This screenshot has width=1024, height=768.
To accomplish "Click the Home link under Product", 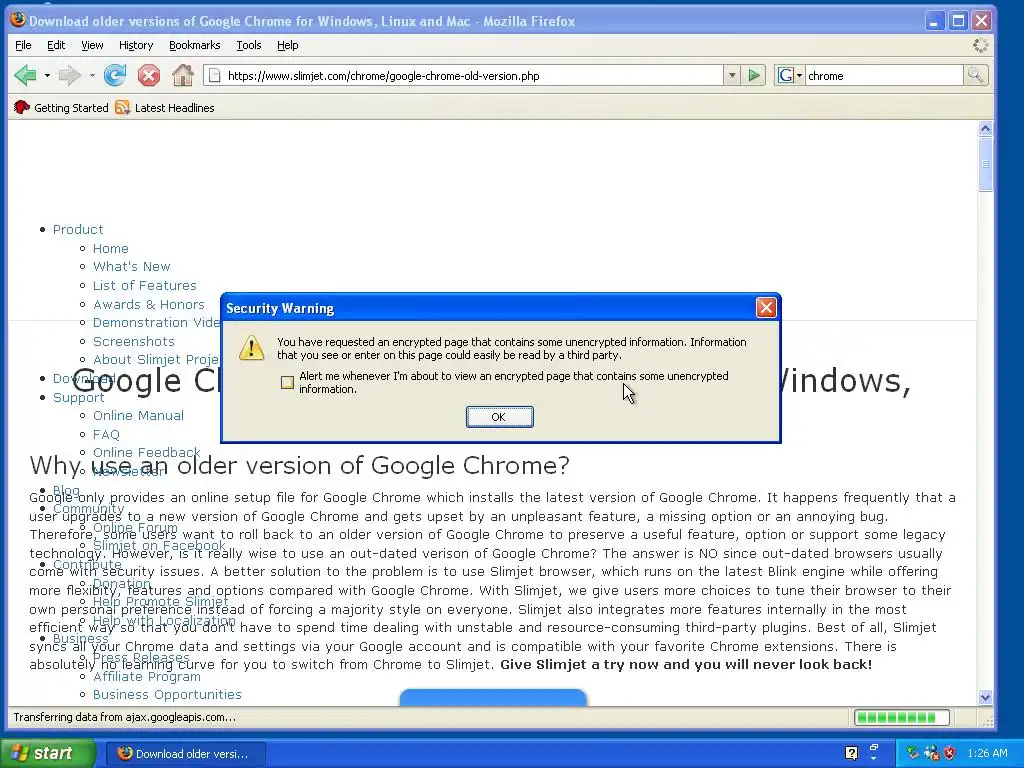I will pos(110,248).
